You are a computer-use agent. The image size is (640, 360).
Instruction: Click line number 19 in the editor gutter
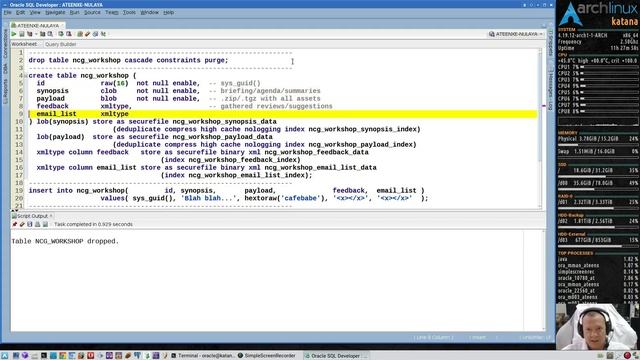[x=19, y=191]
